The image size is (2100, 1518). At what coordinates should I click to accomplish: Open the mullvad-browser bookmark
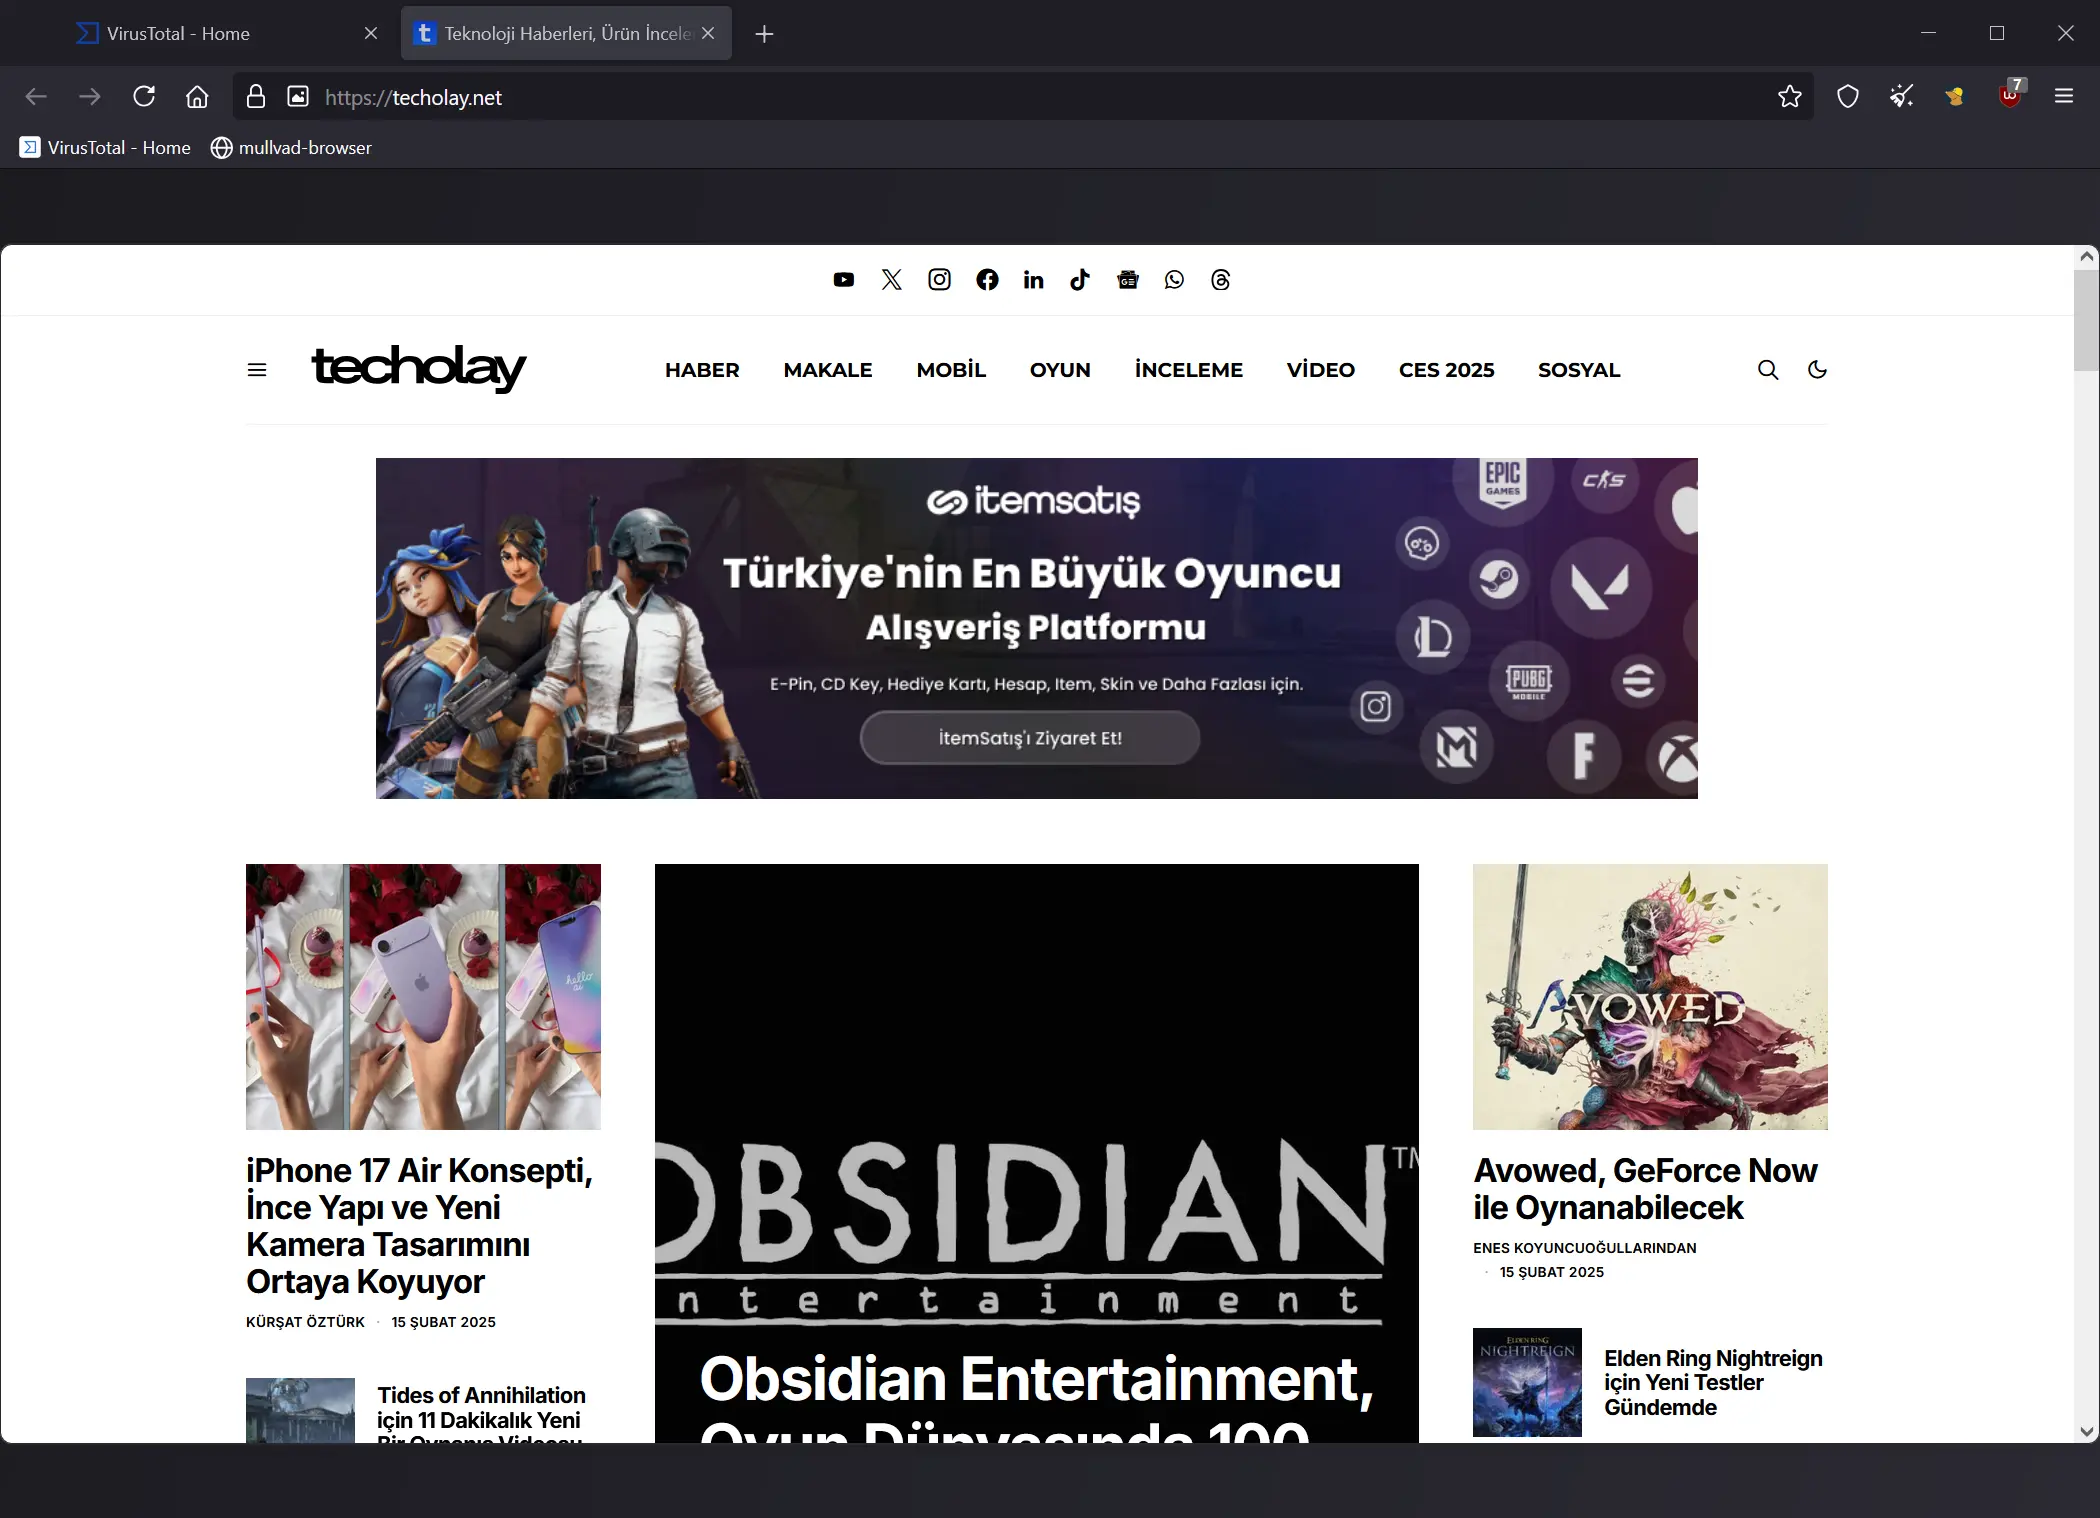[x=291, y=148]
